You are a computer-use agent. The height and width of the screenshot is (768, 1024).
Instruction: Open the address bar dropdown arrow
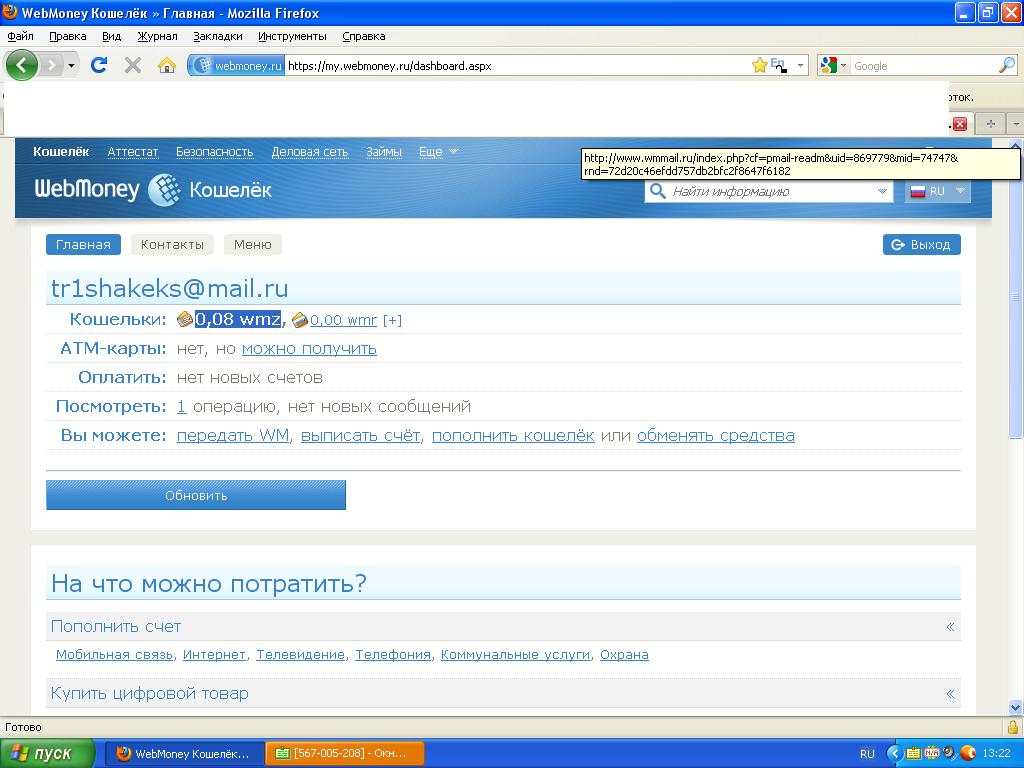tap(800, 65)
